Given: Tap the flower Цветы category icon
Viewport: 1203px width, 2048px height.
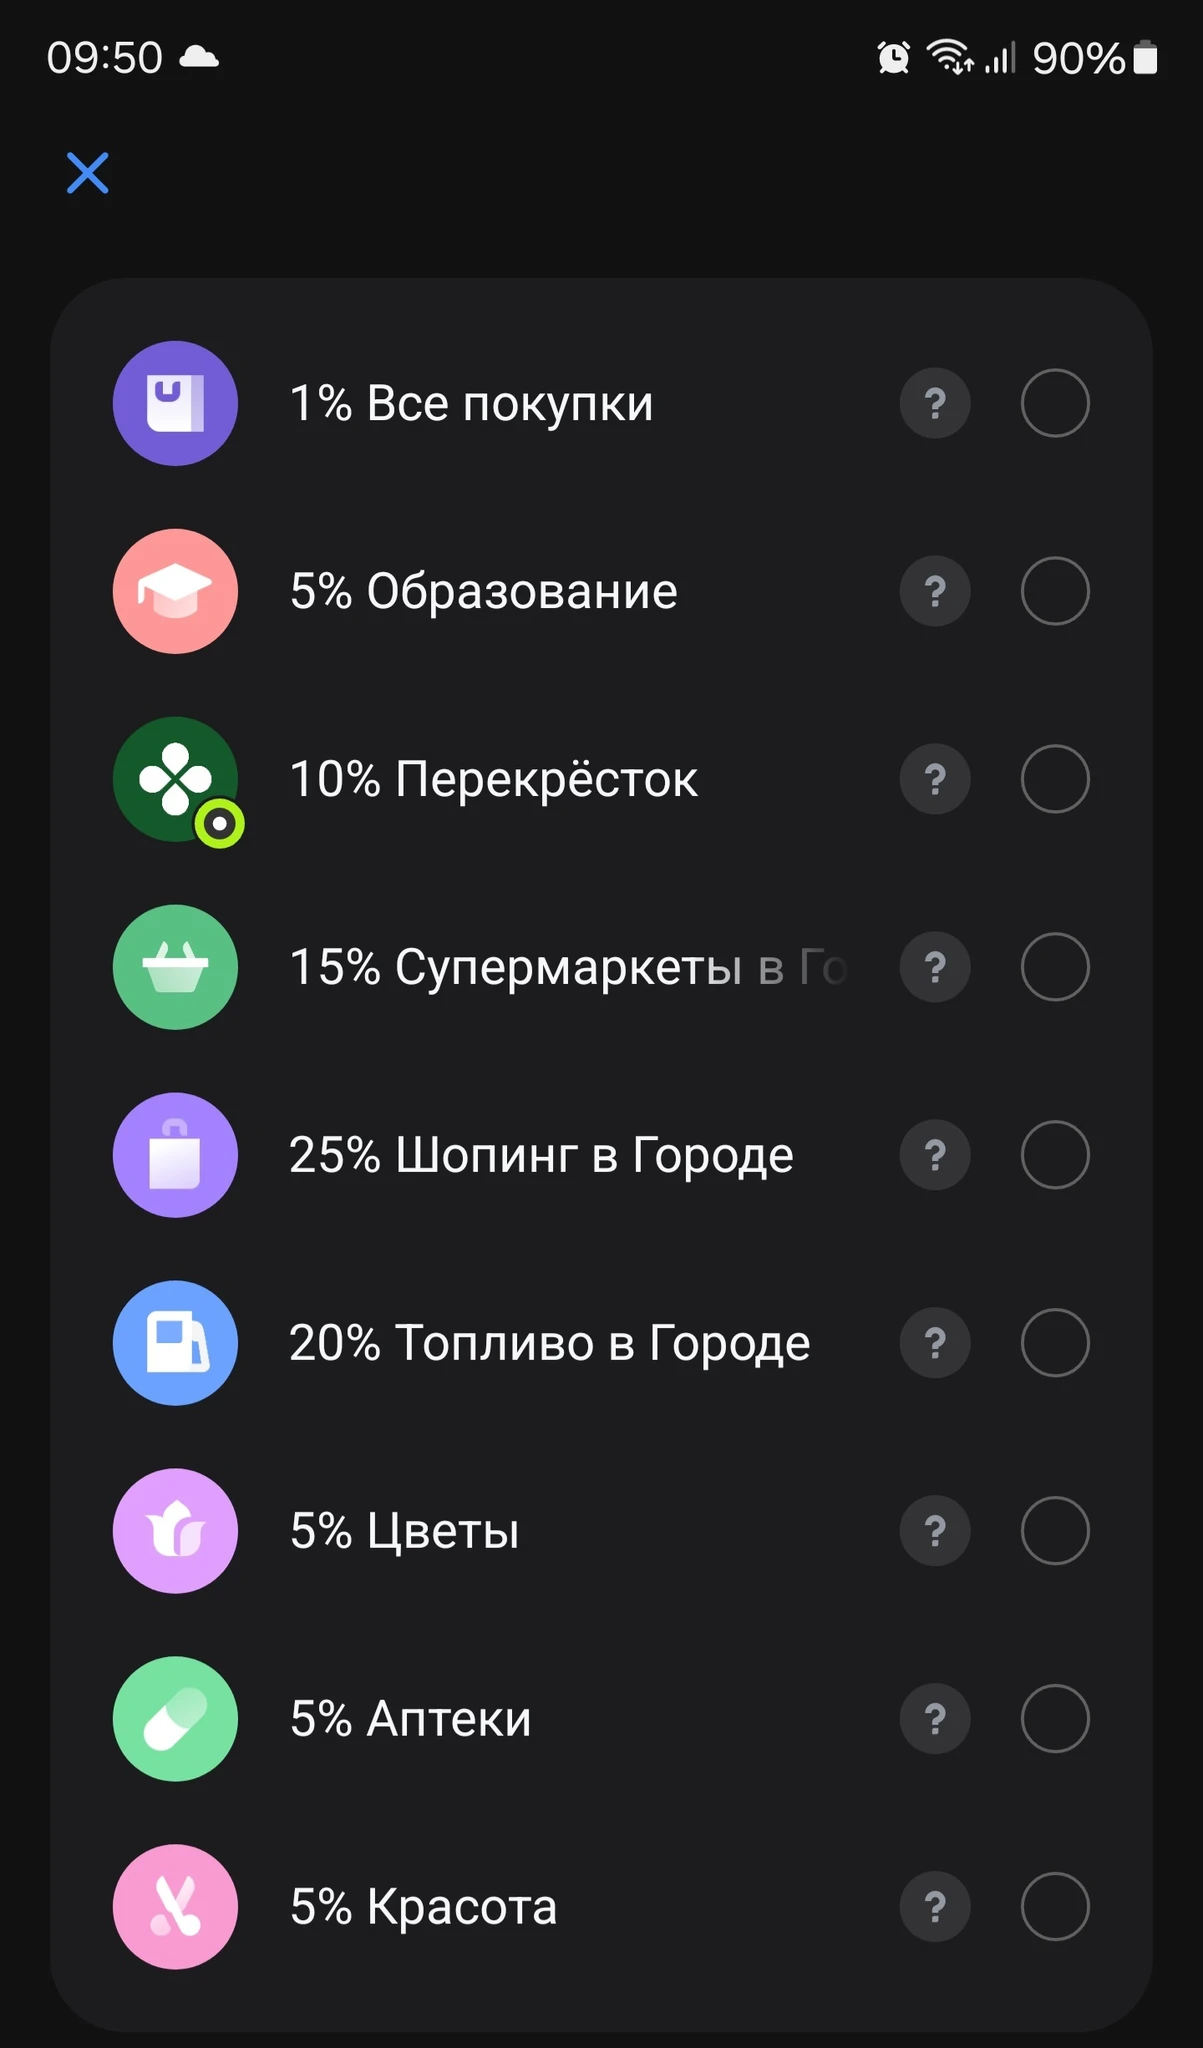Looking at the screenshot, I should 175,1531.
